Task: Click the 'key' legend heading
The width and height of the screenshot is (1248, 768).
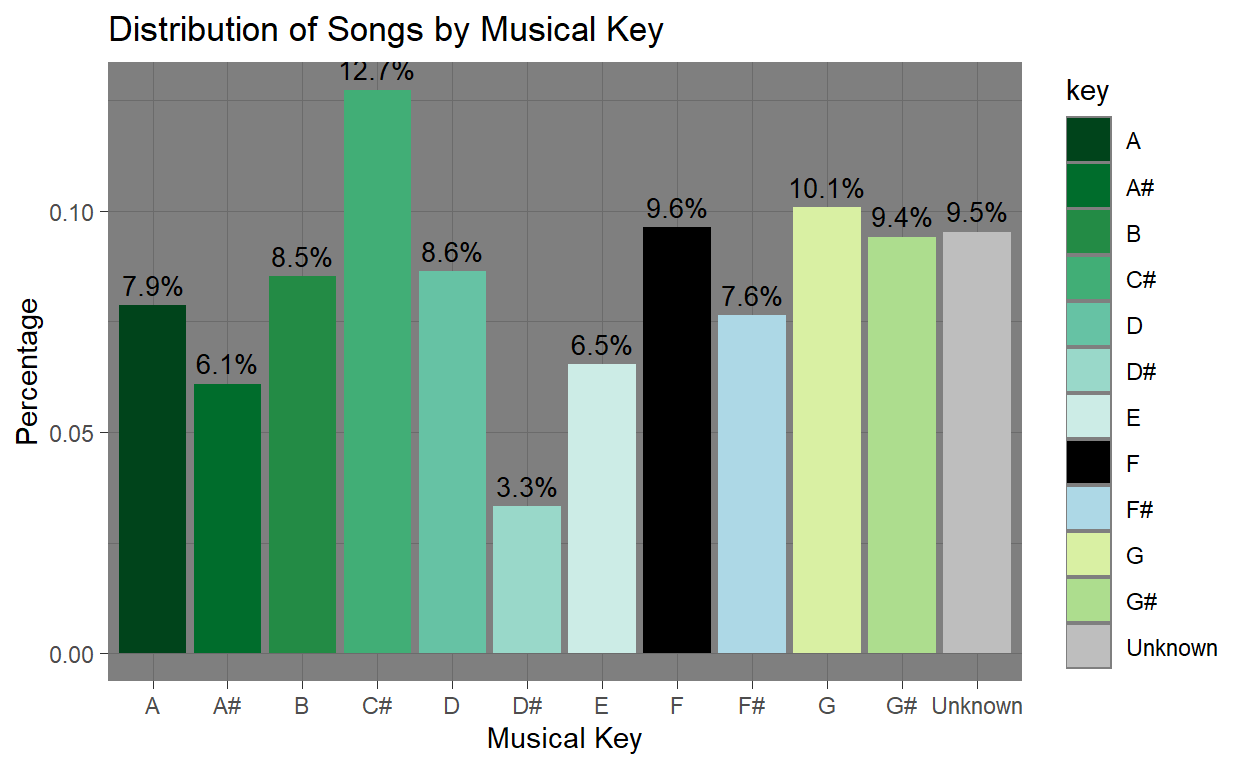Action: click(1087, 92)
